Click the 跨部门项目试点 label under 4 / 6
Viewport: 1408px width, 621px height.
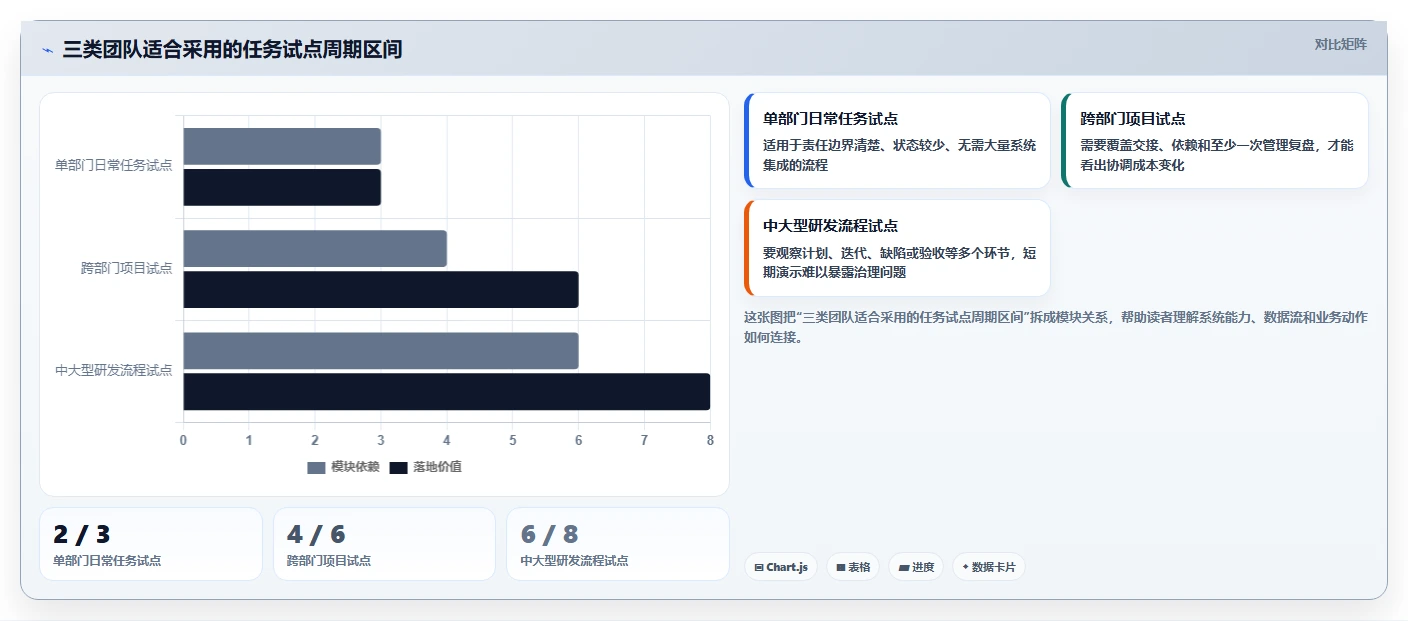[329, 561]
